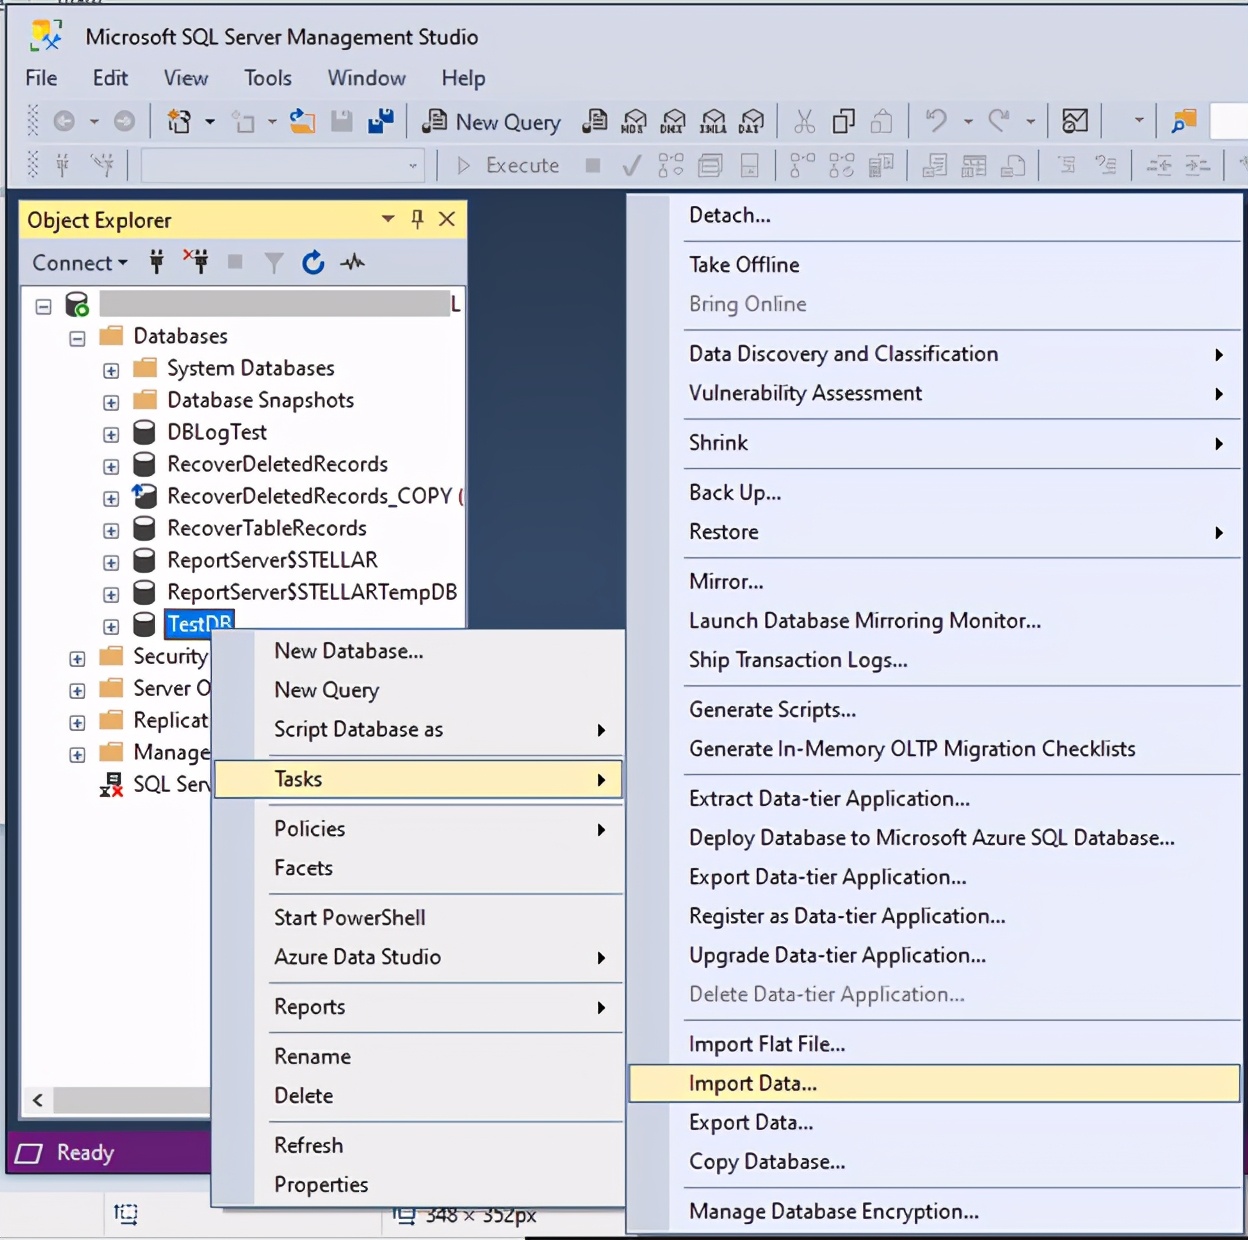The height and width of the screenshot is (1240, 1248).
Task: Expand the TestDB database node
Action: 111,626
